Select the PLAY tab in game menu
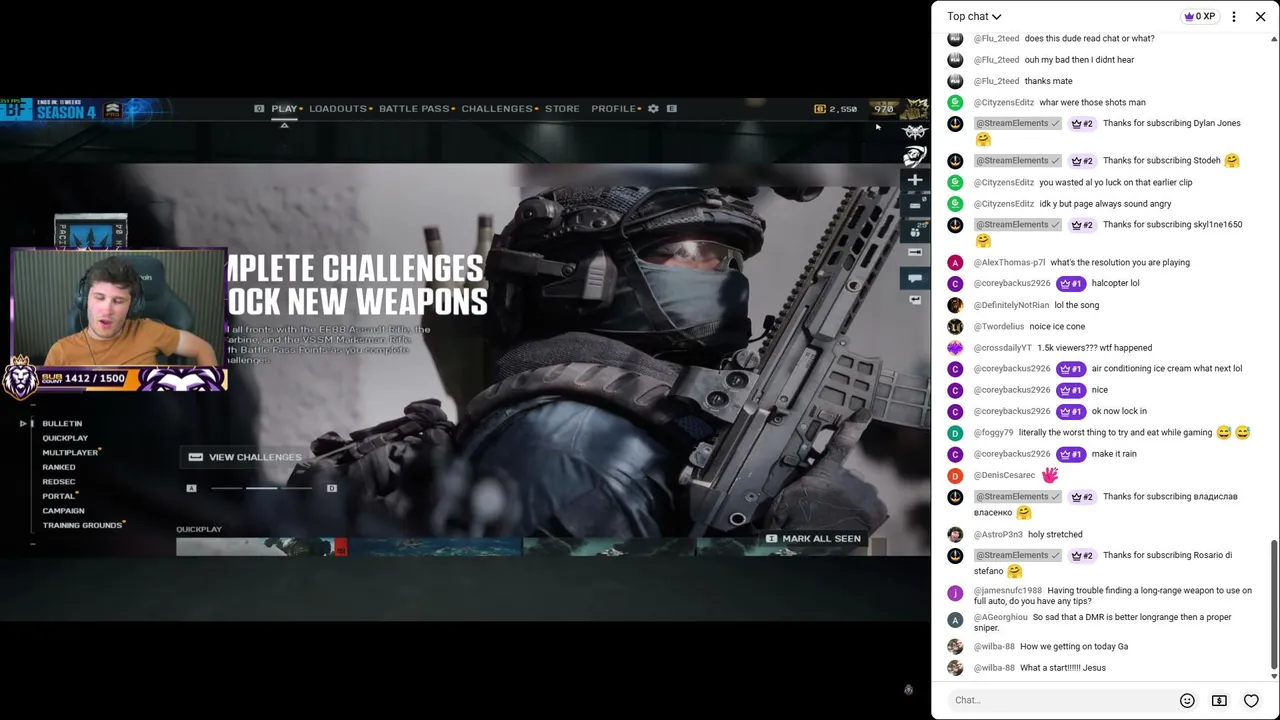1280x720 pixels. [284, 108]
